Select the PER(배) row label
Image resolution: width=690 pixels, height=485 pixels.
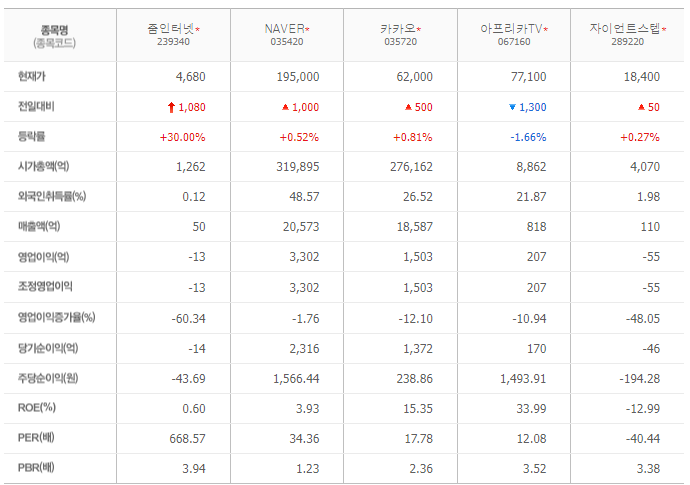36,438
